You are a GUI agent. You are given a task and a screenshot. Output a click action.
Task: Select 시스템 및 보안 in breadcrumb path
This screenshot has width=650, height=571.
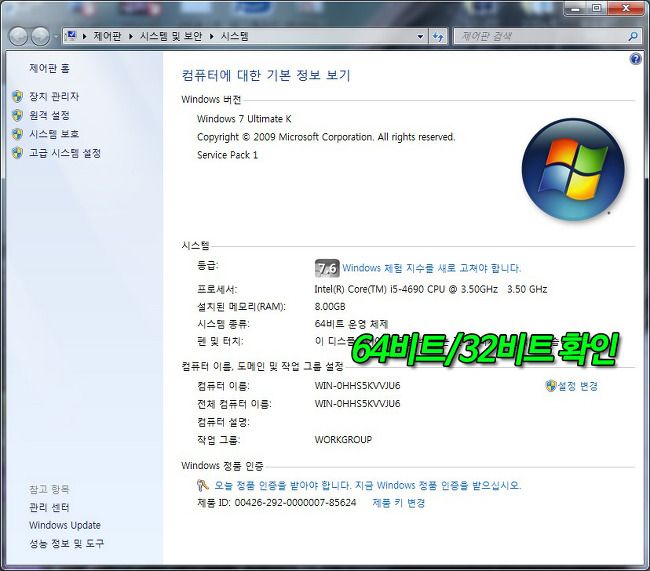point(171,36)
